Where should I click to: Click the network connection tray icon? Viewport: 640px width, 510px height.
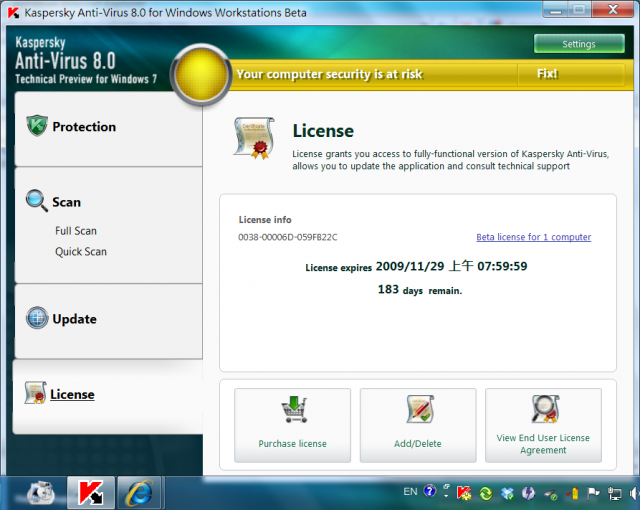pos(614,494)
